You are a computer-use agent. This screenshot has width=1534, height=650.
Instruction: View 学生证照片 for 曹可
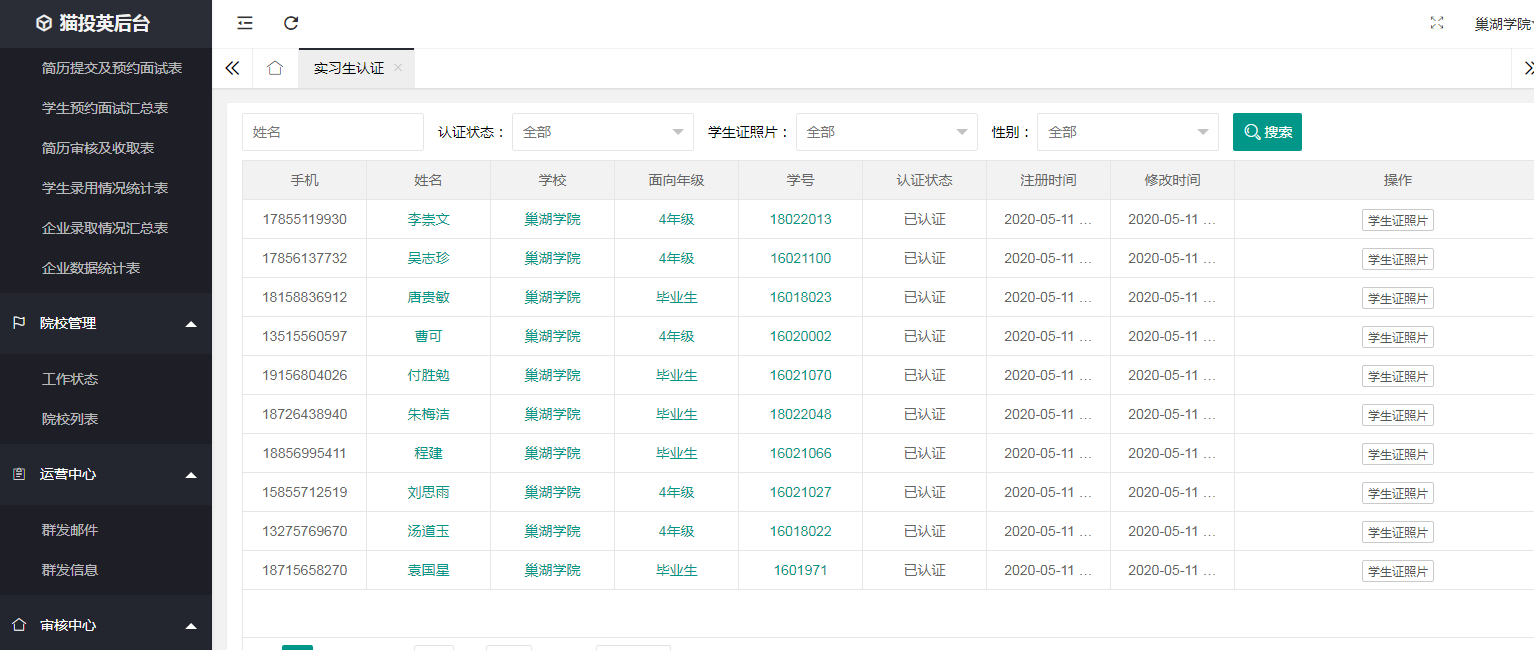click(1397, 337)
